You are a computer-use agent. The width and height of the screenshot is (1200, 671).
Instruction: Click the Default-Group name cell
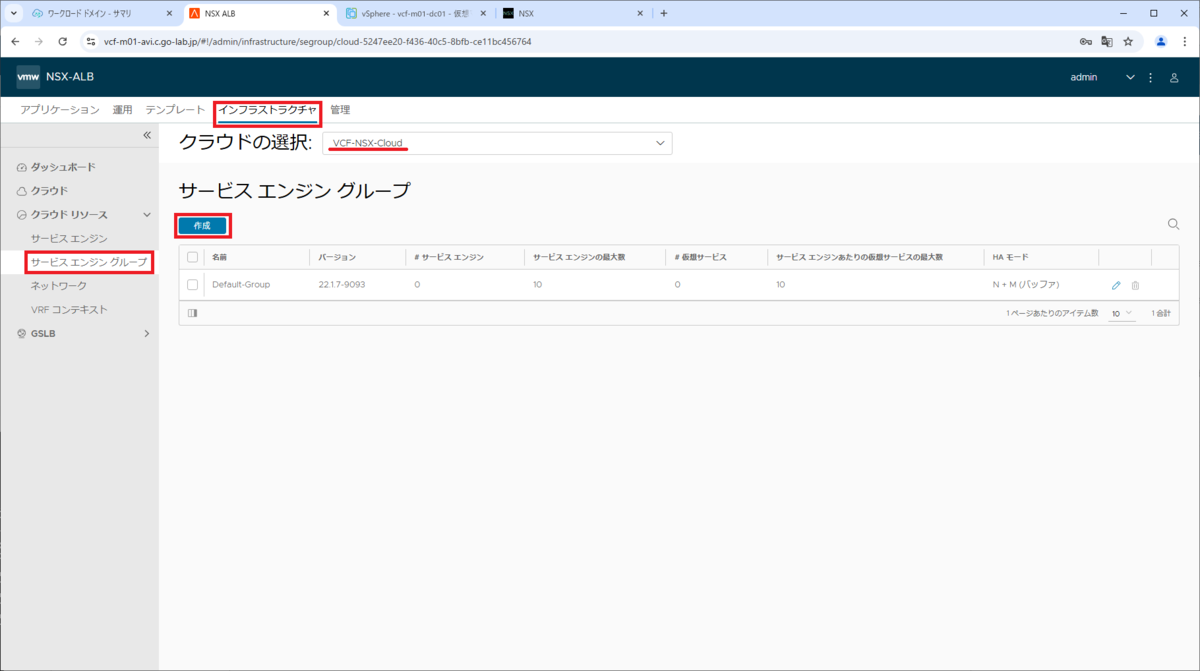pyautogui.click(x=241, y=285)
